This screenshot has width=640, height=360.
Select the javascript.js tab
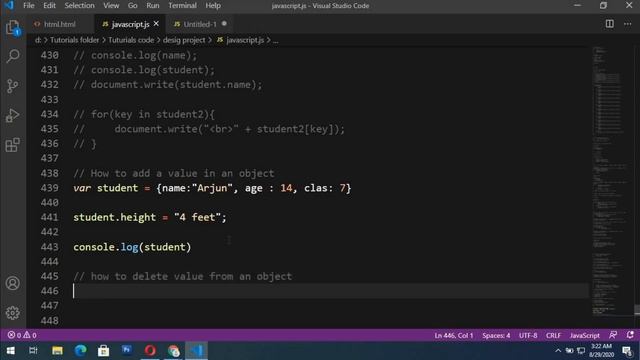pos(130,24)
